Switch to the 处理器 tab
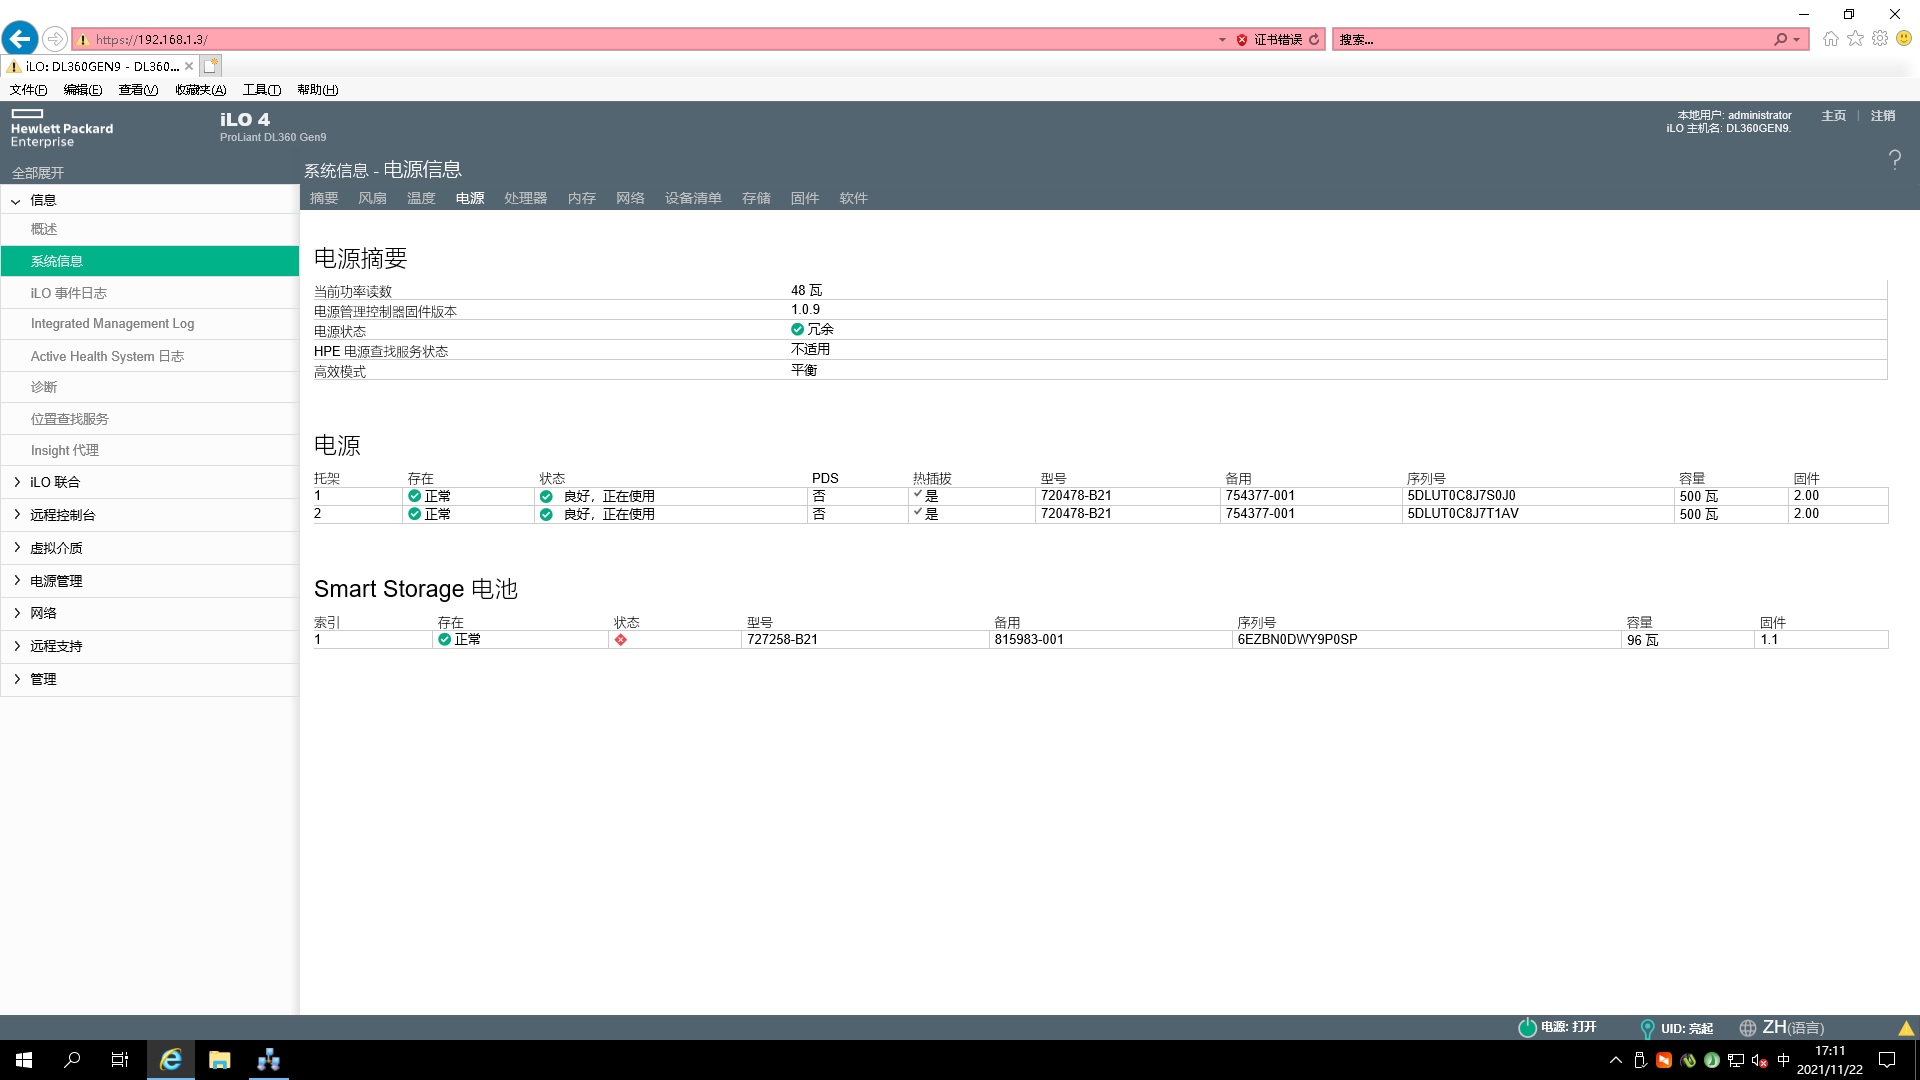This screenshot has width=1920, height=1080. [x=525, y=198]
